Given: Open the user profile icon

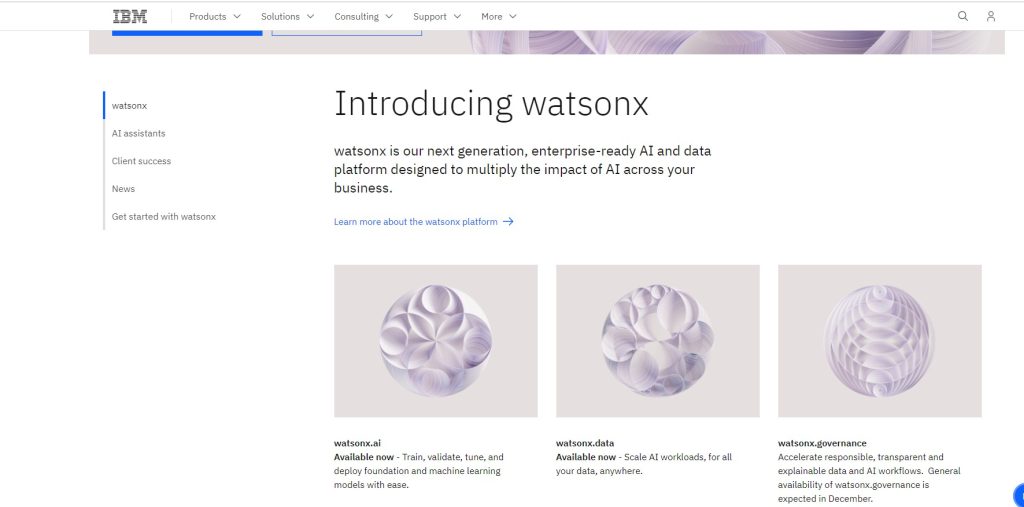Looking at the screenshot, I should pos(991,16).
